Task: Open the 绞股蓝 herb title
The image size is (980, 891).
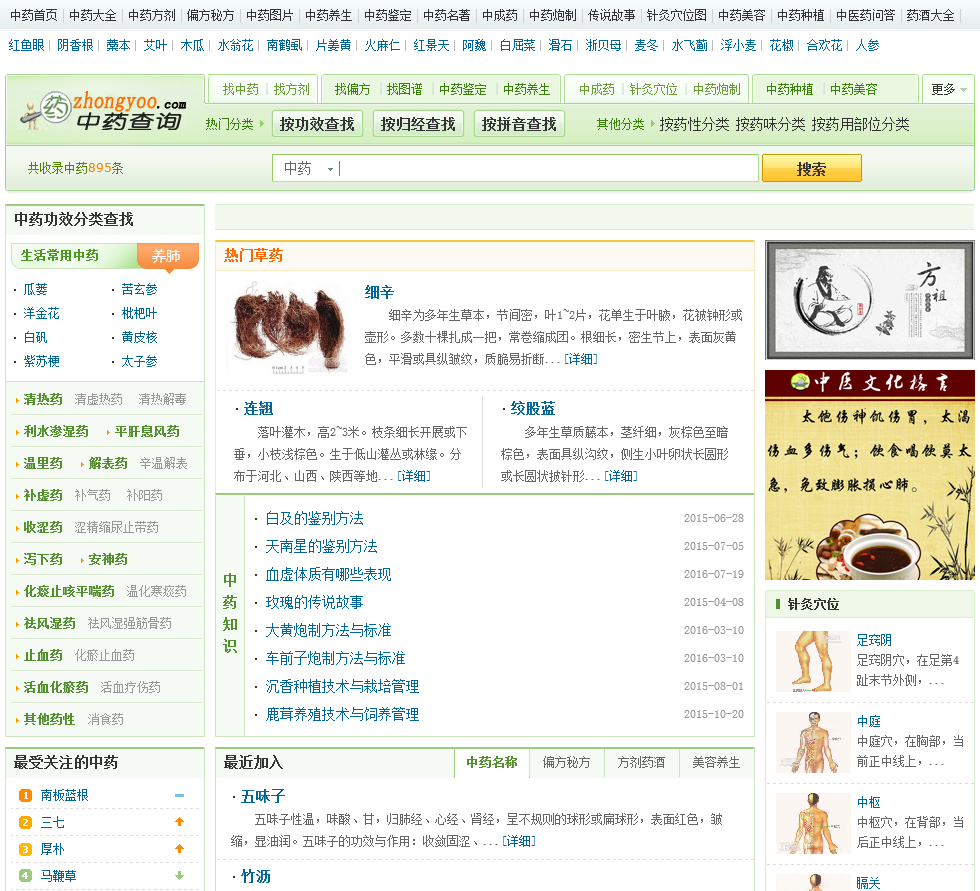Action: 532,409
